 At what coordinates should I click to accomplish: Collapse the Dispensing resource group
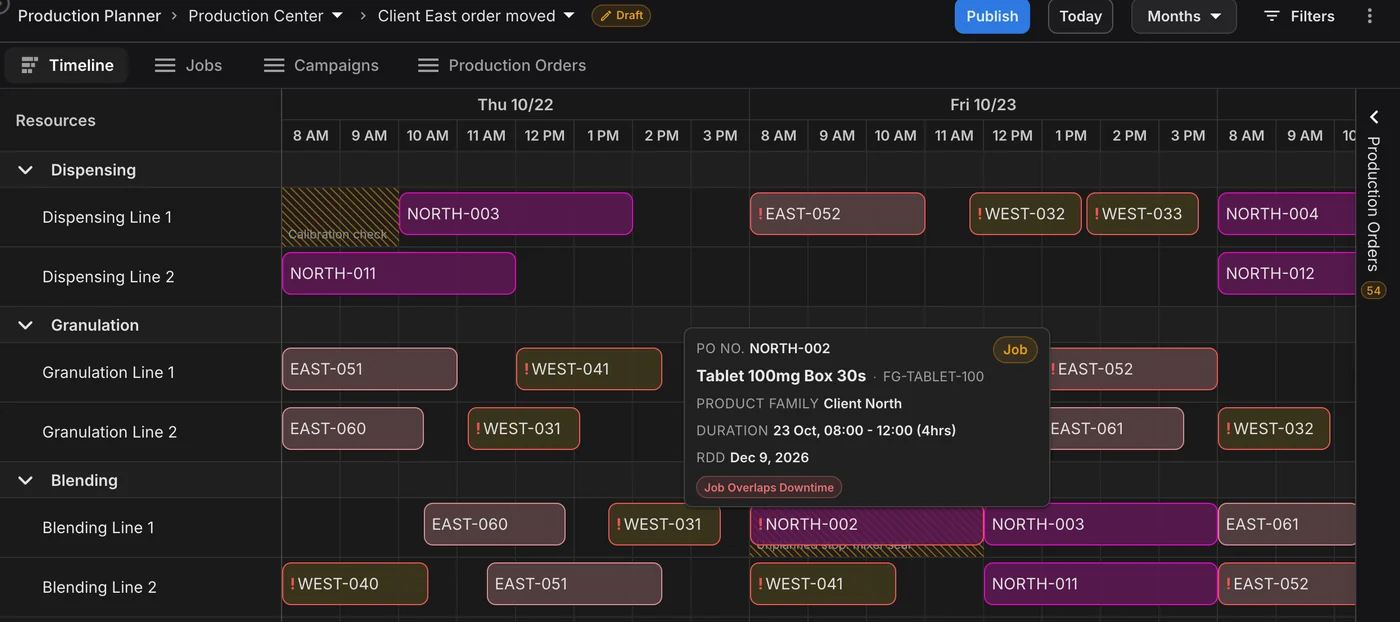(25, 170)
